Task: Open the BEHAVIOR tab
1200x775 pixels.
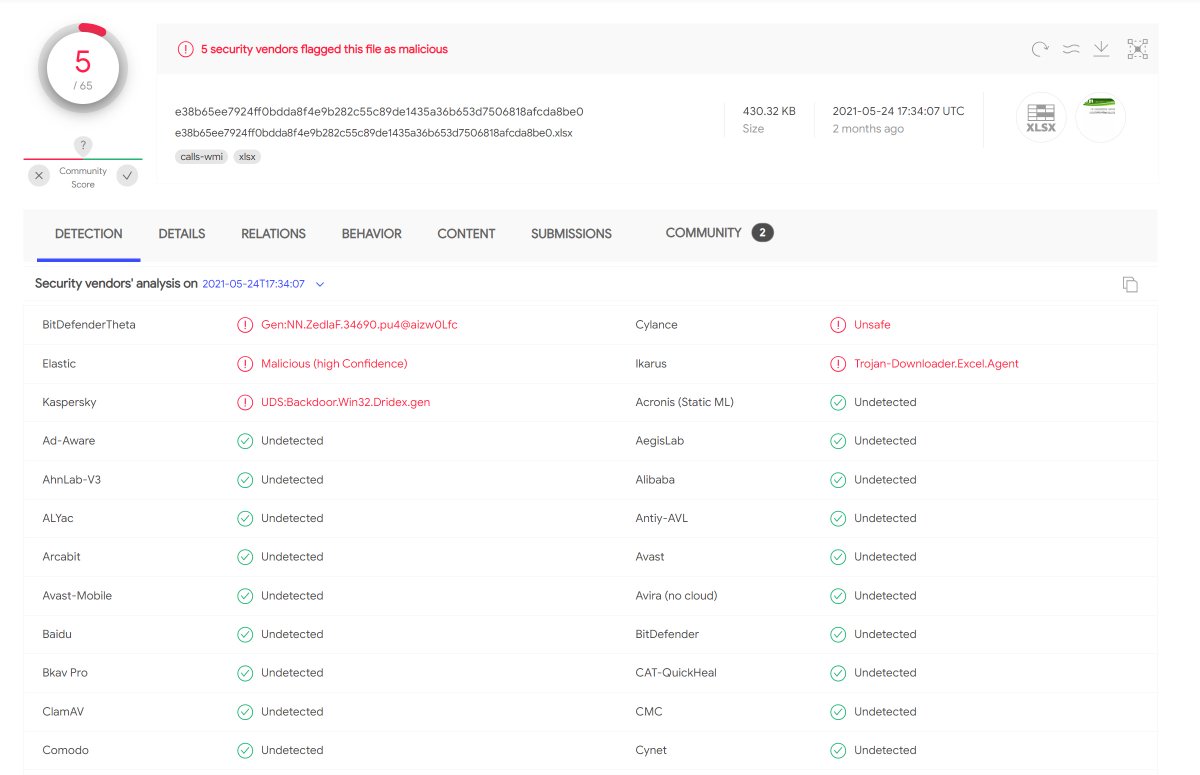Action: [372, 234]
